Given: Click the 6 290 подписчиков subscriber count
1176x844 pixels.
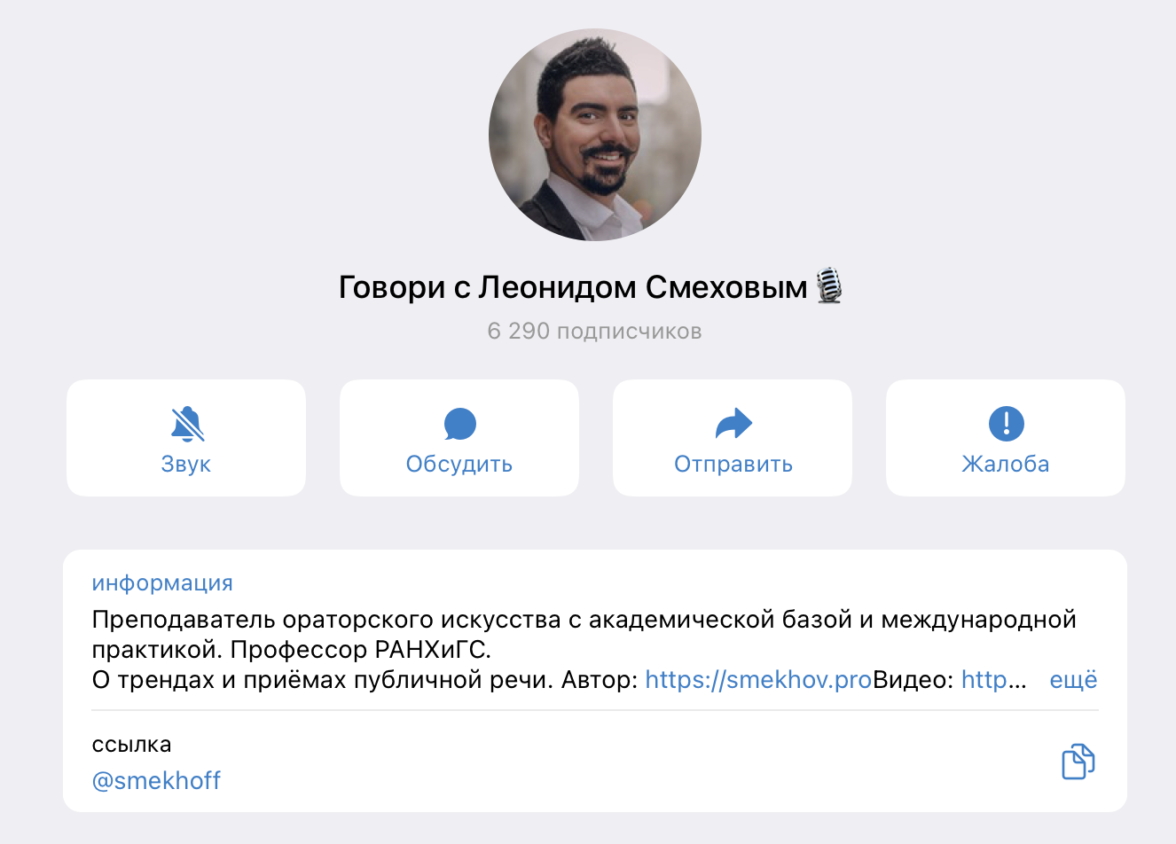Looking at the screenshot, I should click(595, 331).
